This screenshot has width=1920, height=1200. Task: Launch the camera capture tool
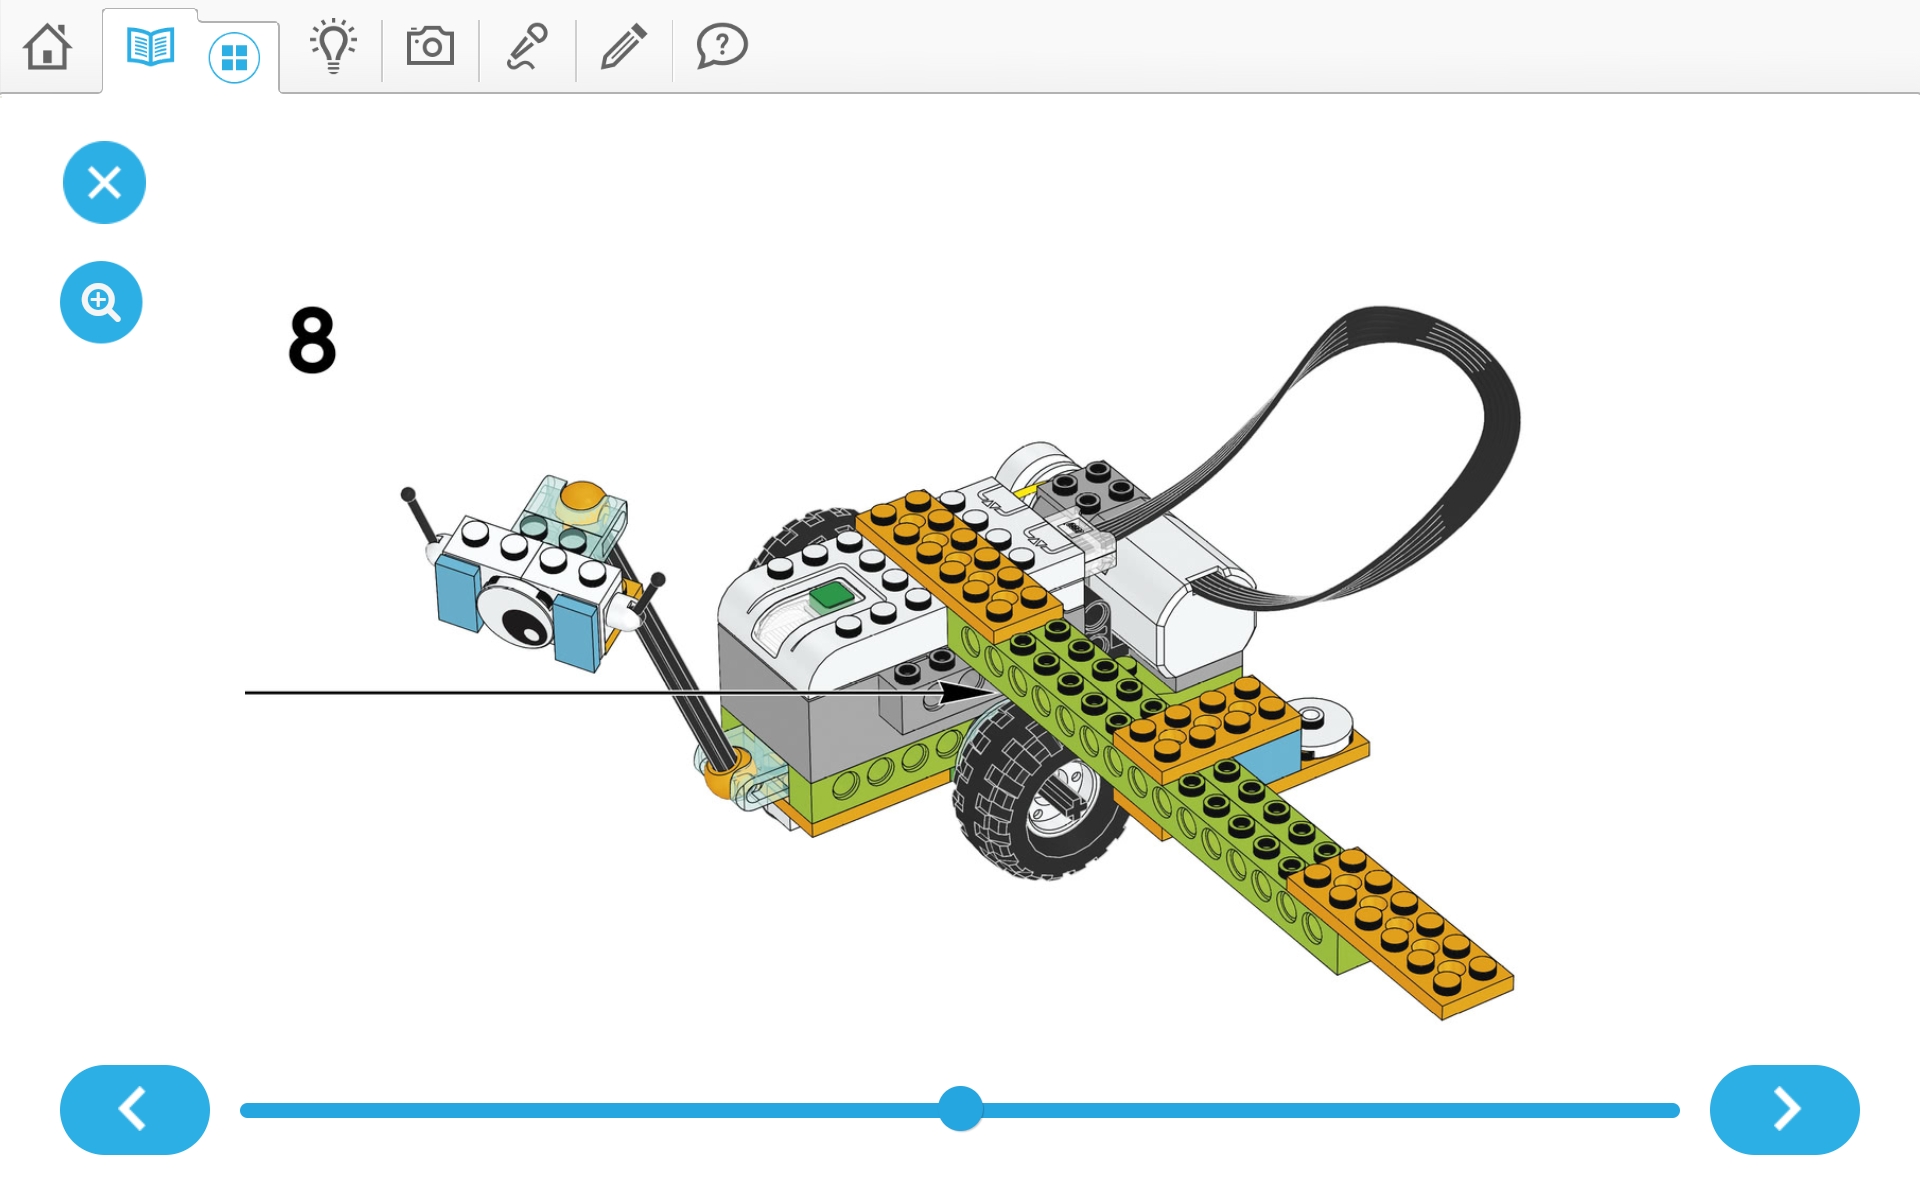point(430,46)
